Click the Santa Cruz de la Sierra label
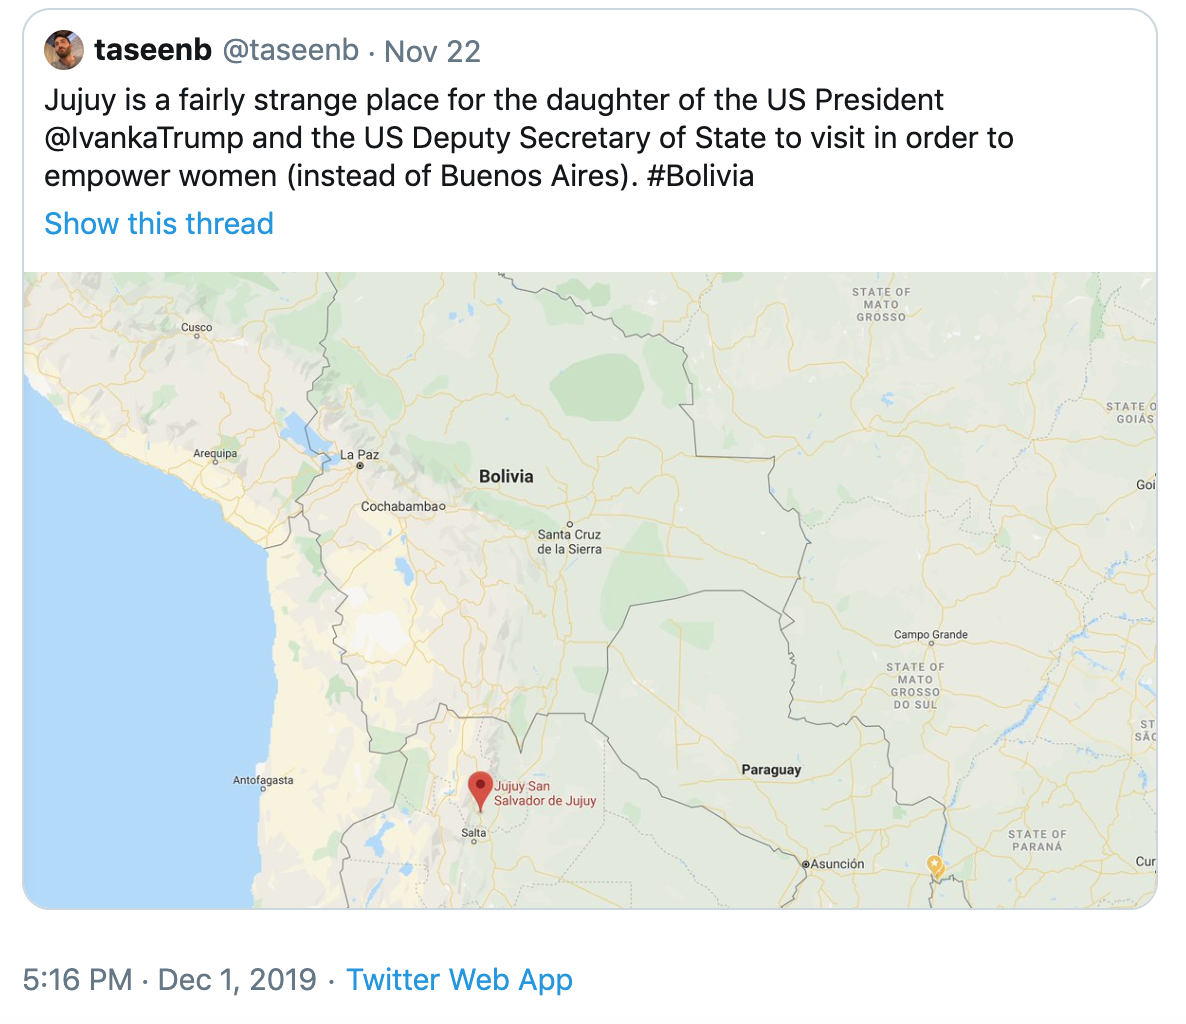This screenshot has width=1186, height=1024. coord(569,542)
